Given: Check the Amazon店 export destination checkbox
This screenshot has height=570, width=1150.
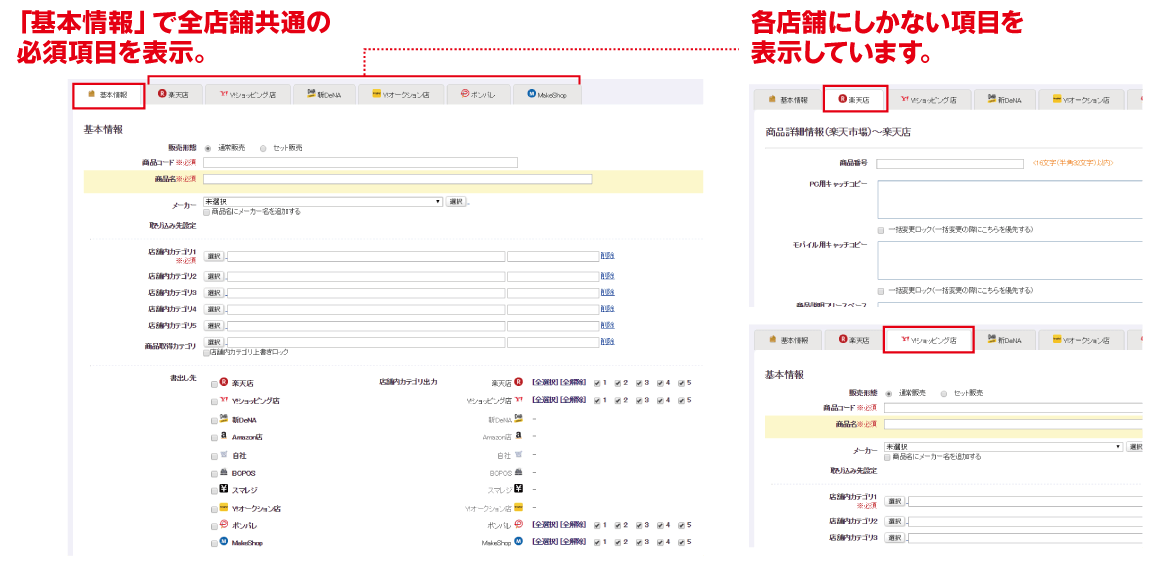Looking at the screenshot, I should pyautogui.click(x=213, y=437).
